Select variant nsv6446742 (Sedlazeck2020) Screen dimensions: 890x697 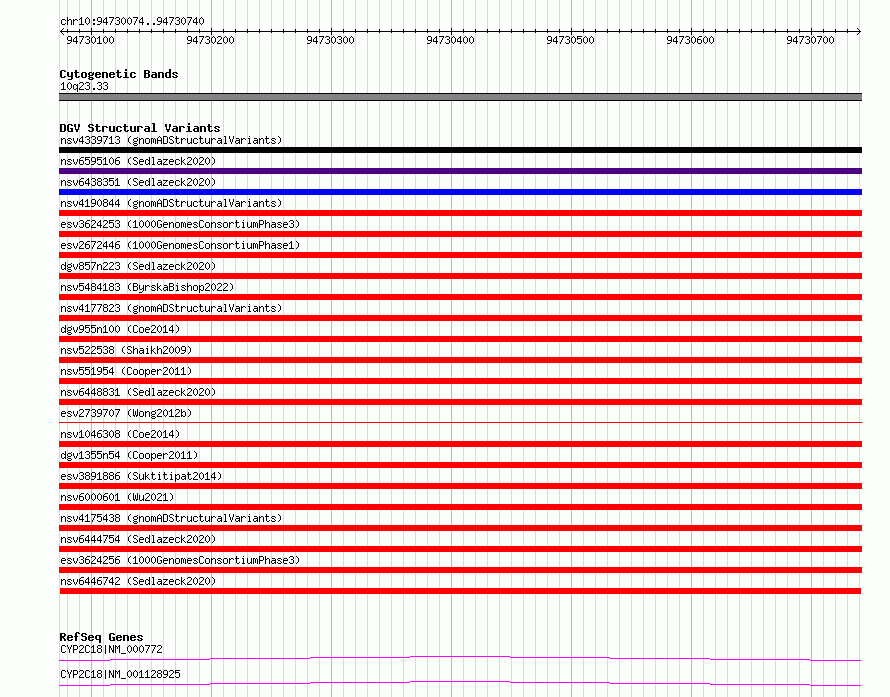(x=138, y=581)
